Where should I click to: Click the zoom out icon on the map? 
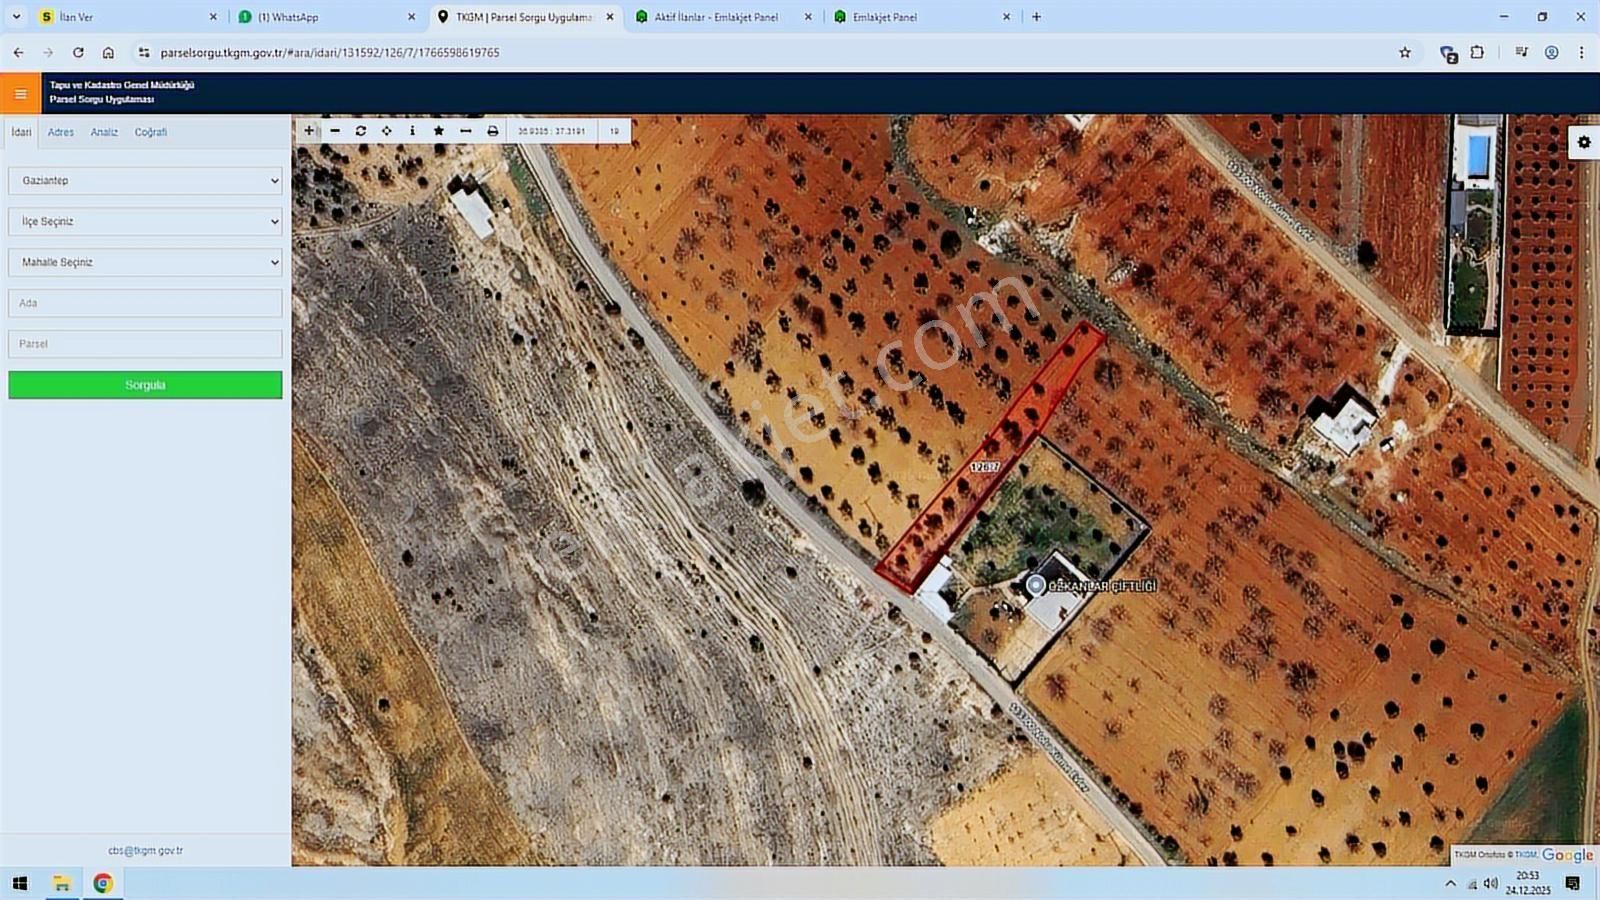(335, 130)
